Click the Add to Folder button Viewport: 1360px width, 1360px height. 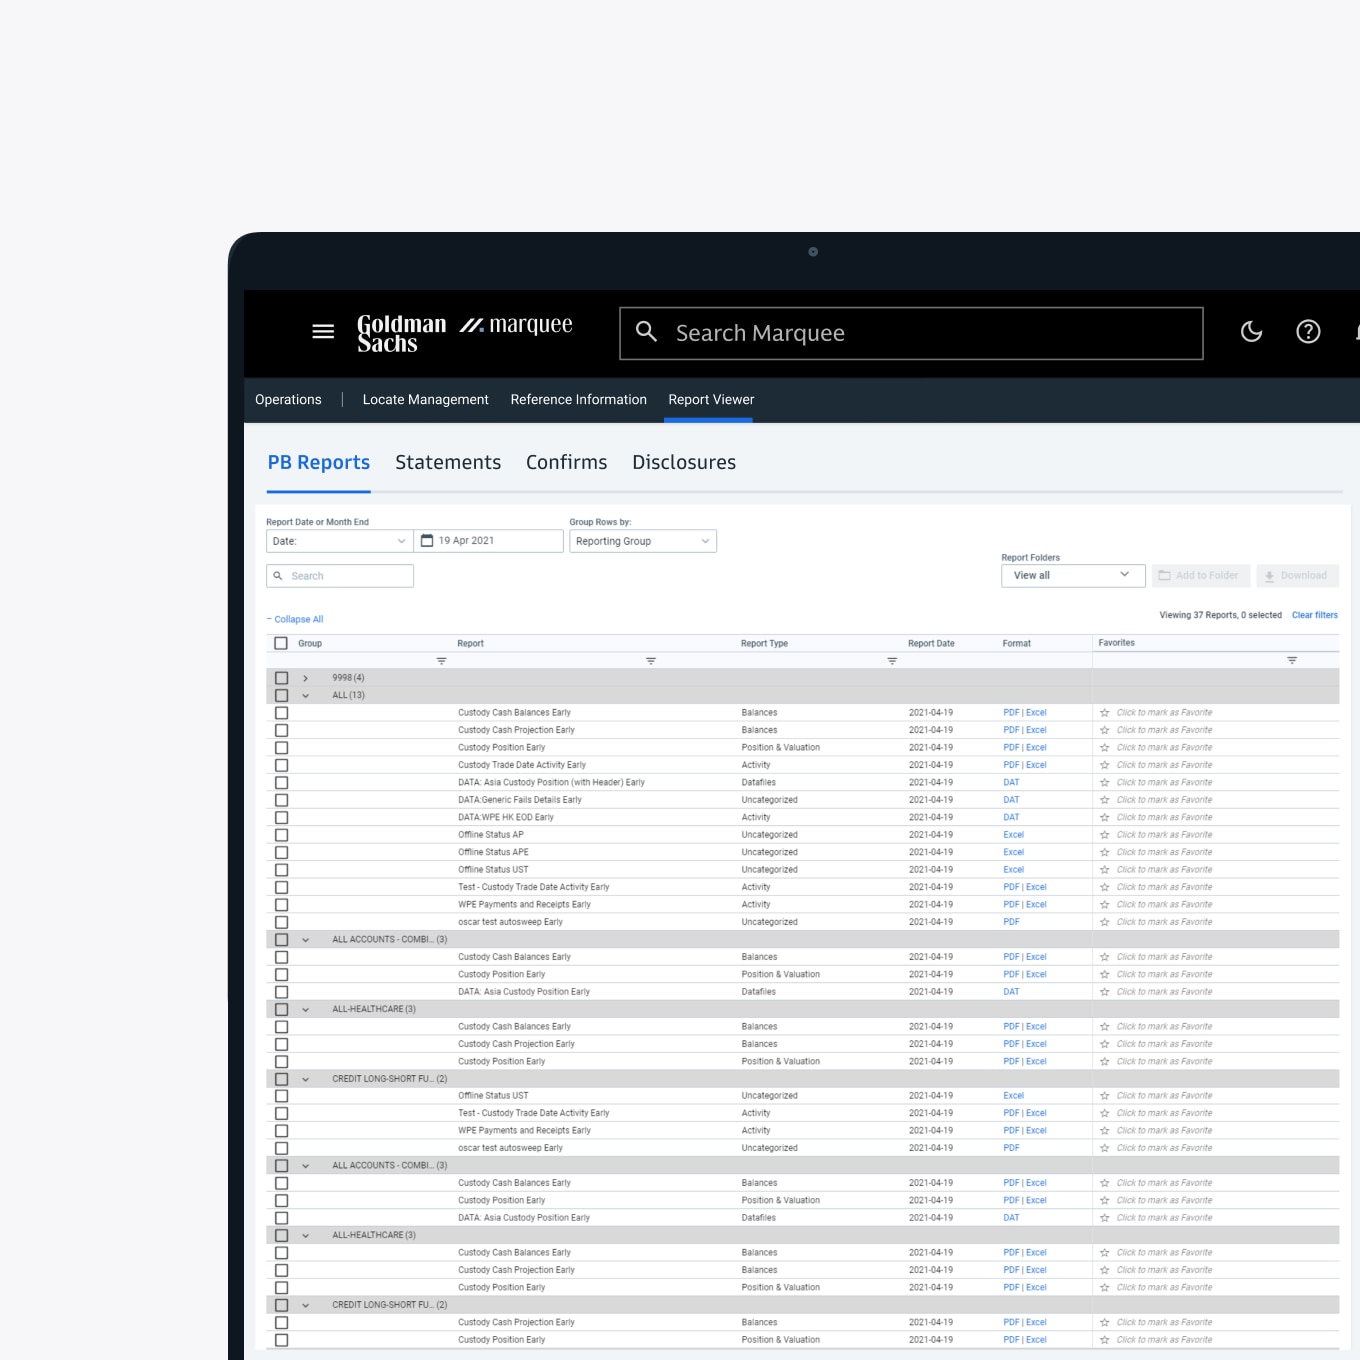pyautogui.click(x=1200, y=575)
